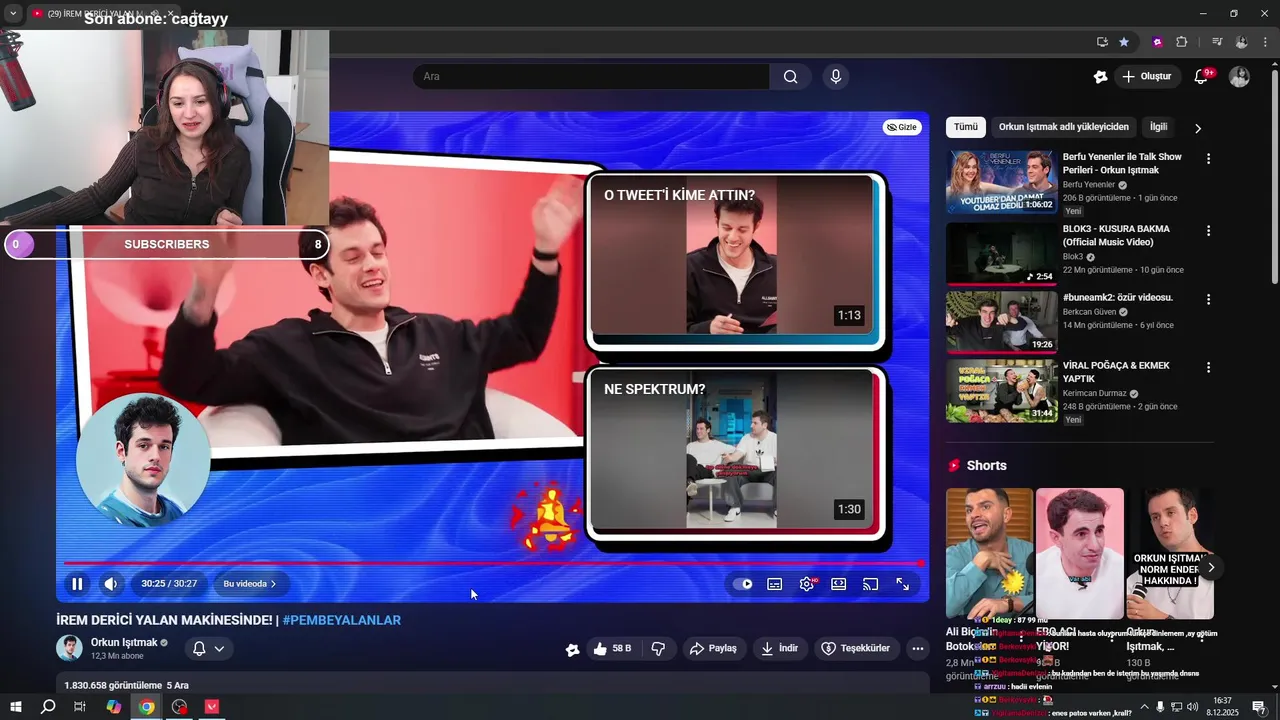
Task: Open more actions three-dot menu under video
Action: tap(917, 649)
